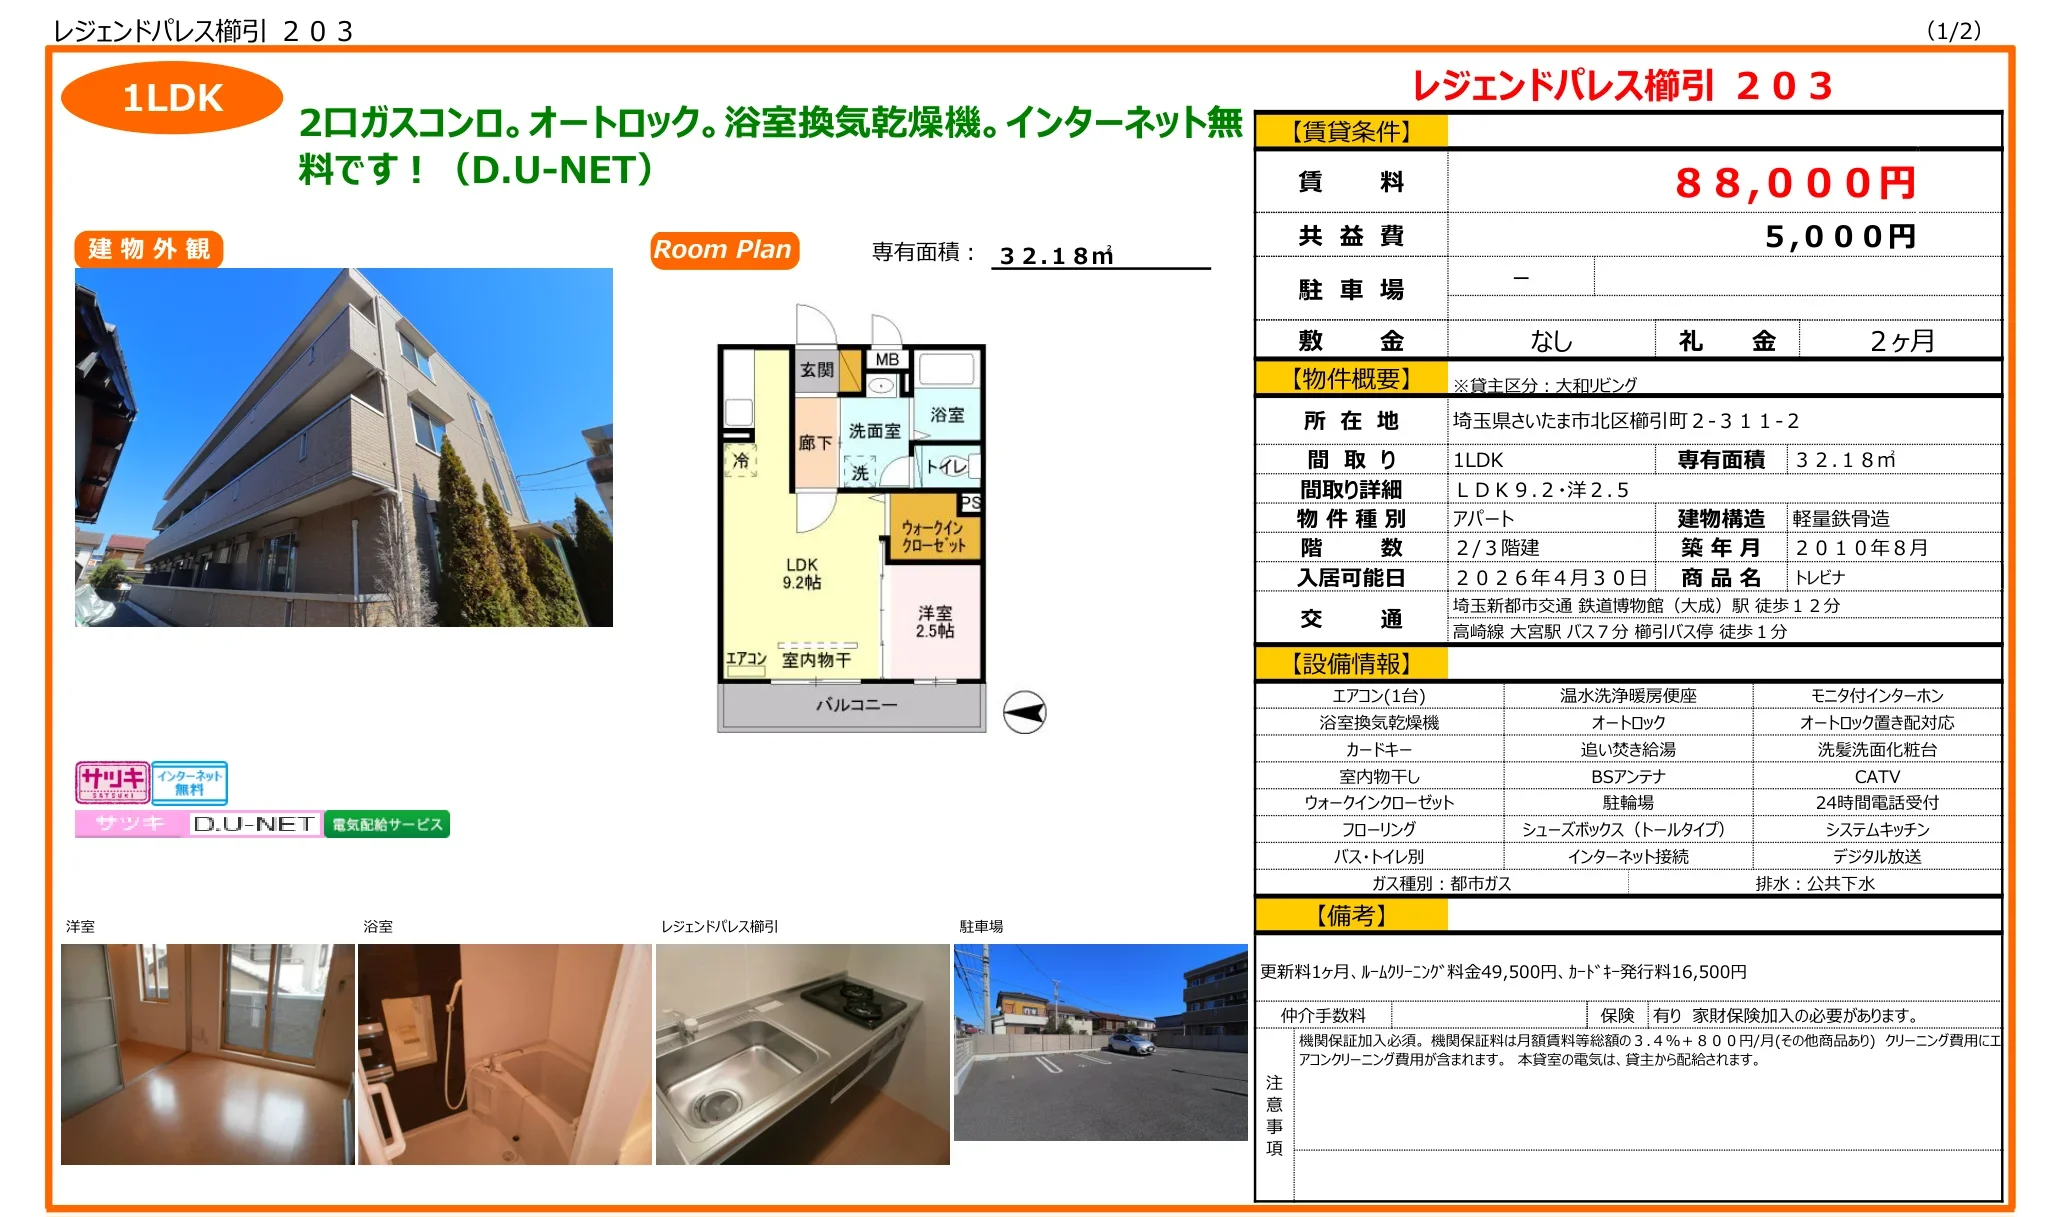Click the インターネット無料 badge icon
This screenshot has width=2056, height=1217.
tap(192, 783)
